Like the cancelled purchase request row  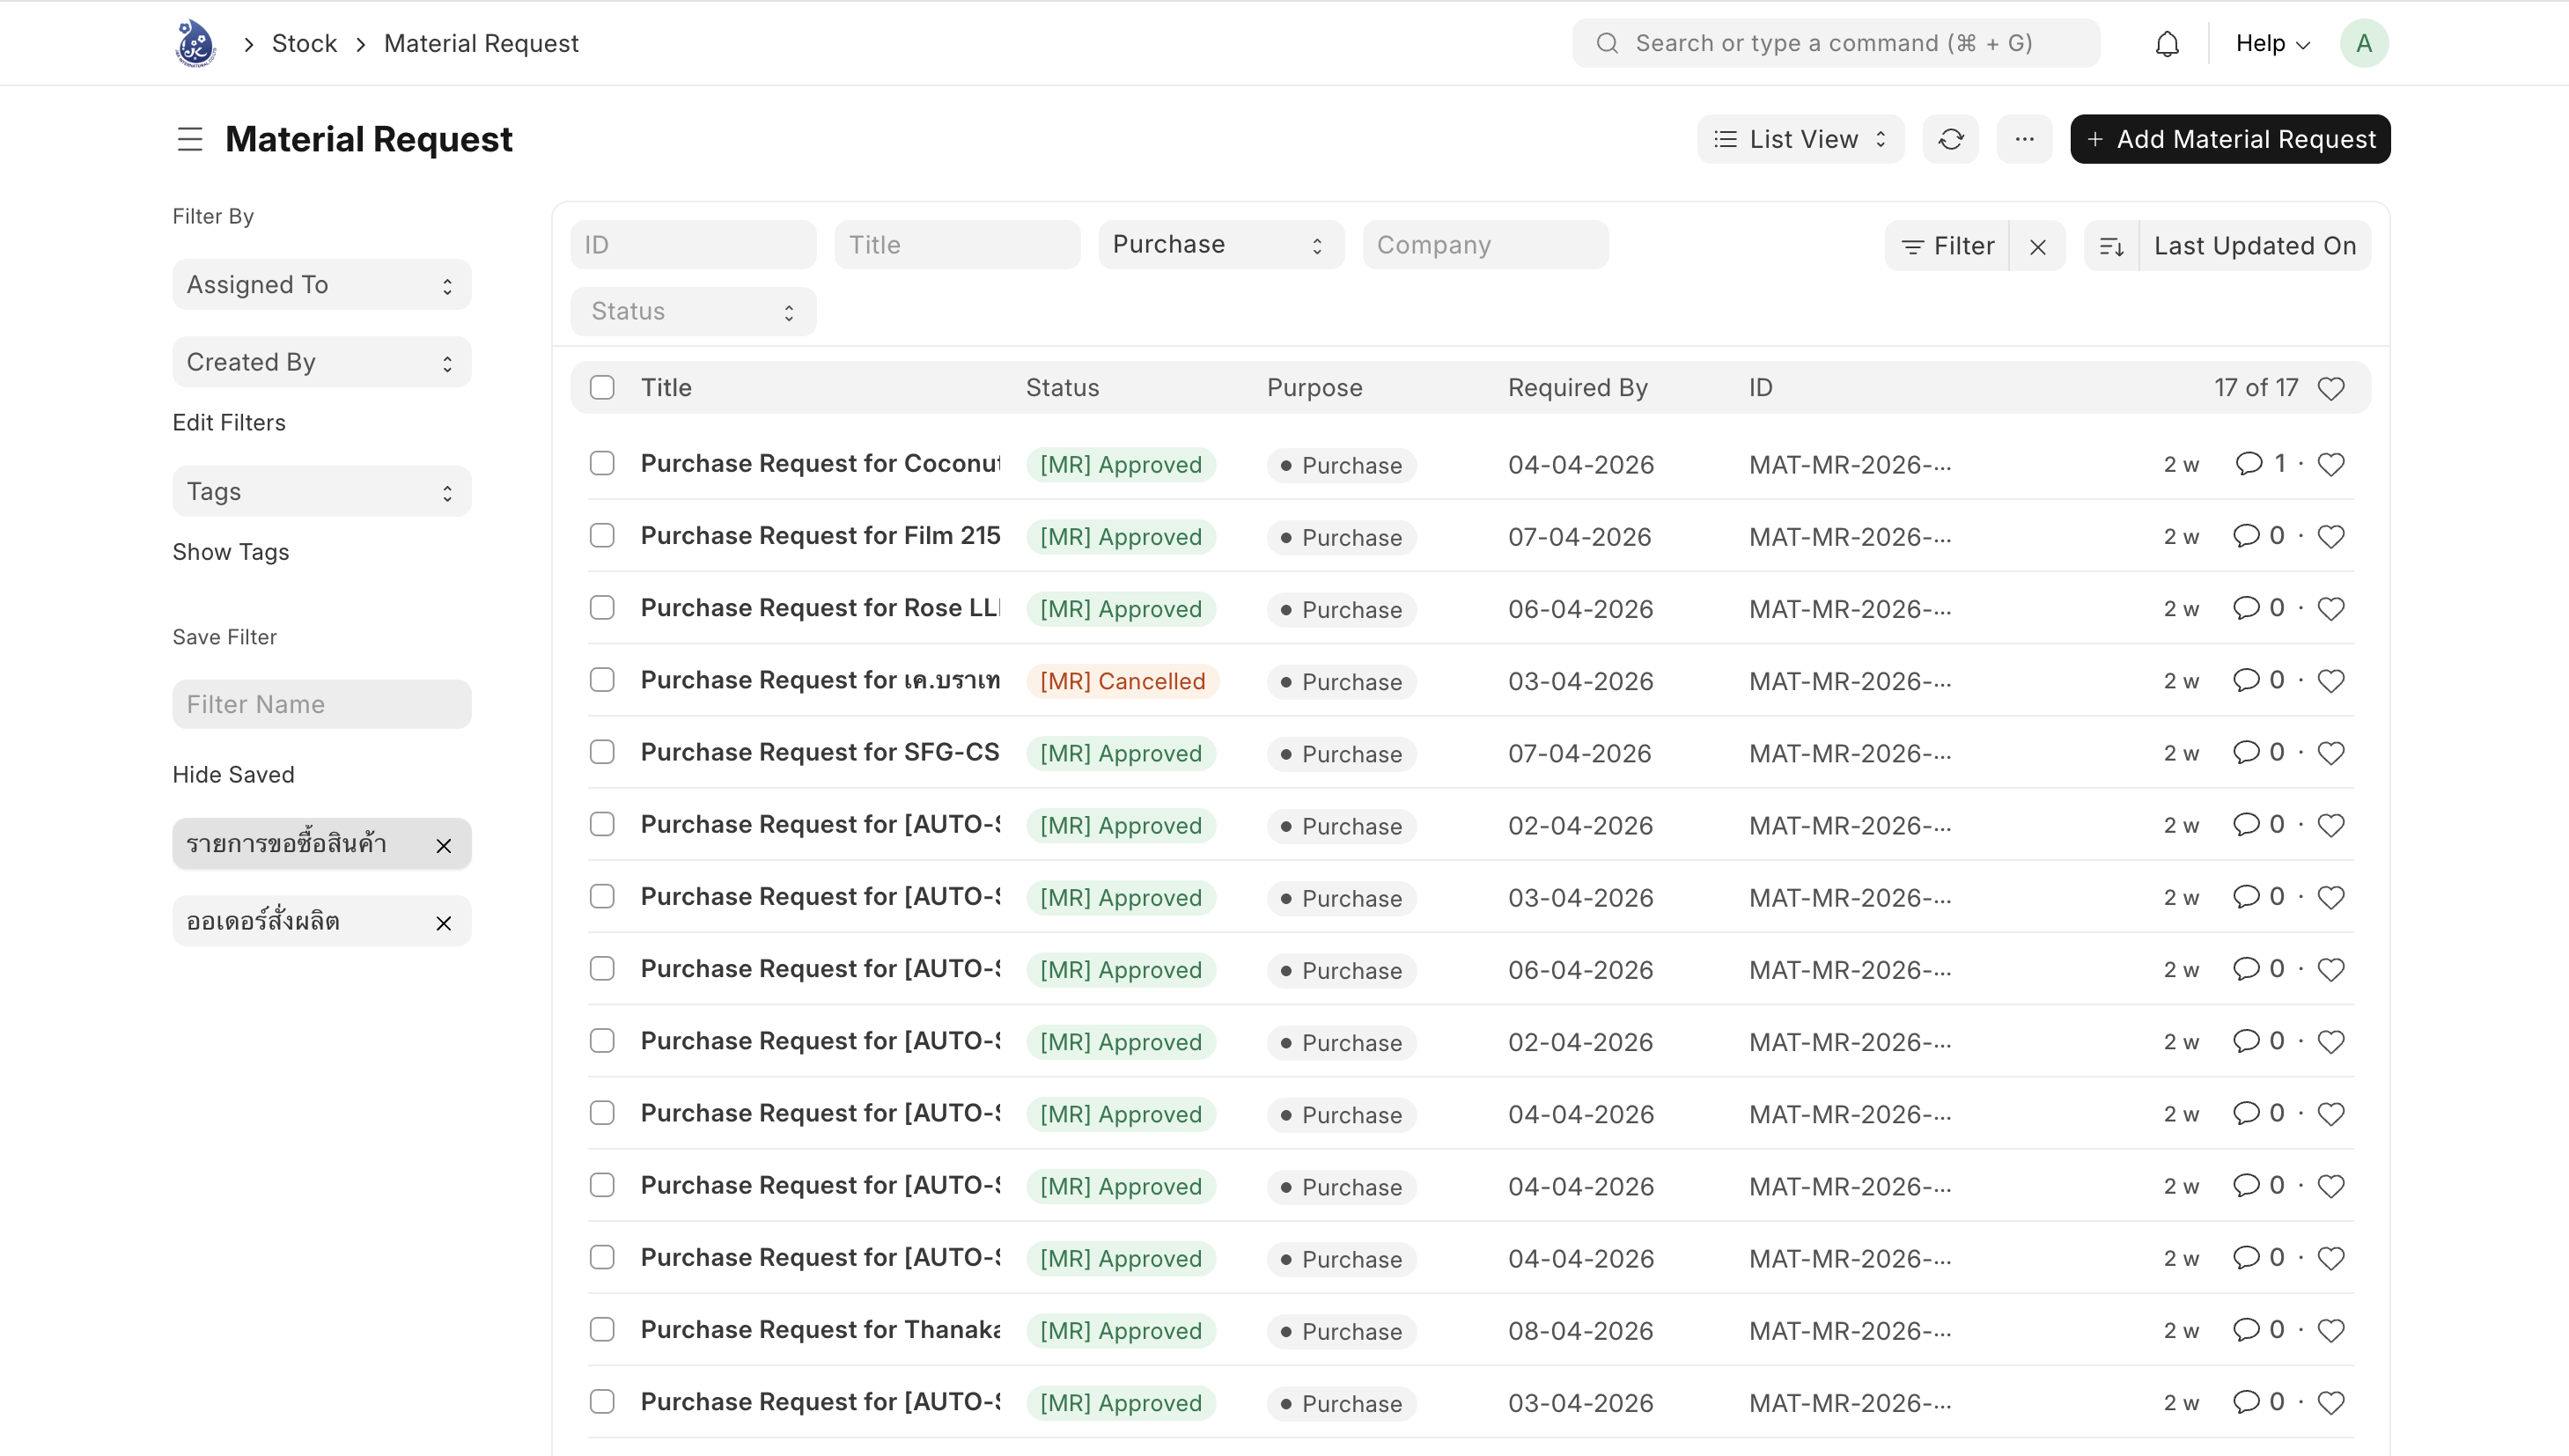point(2331,680)
